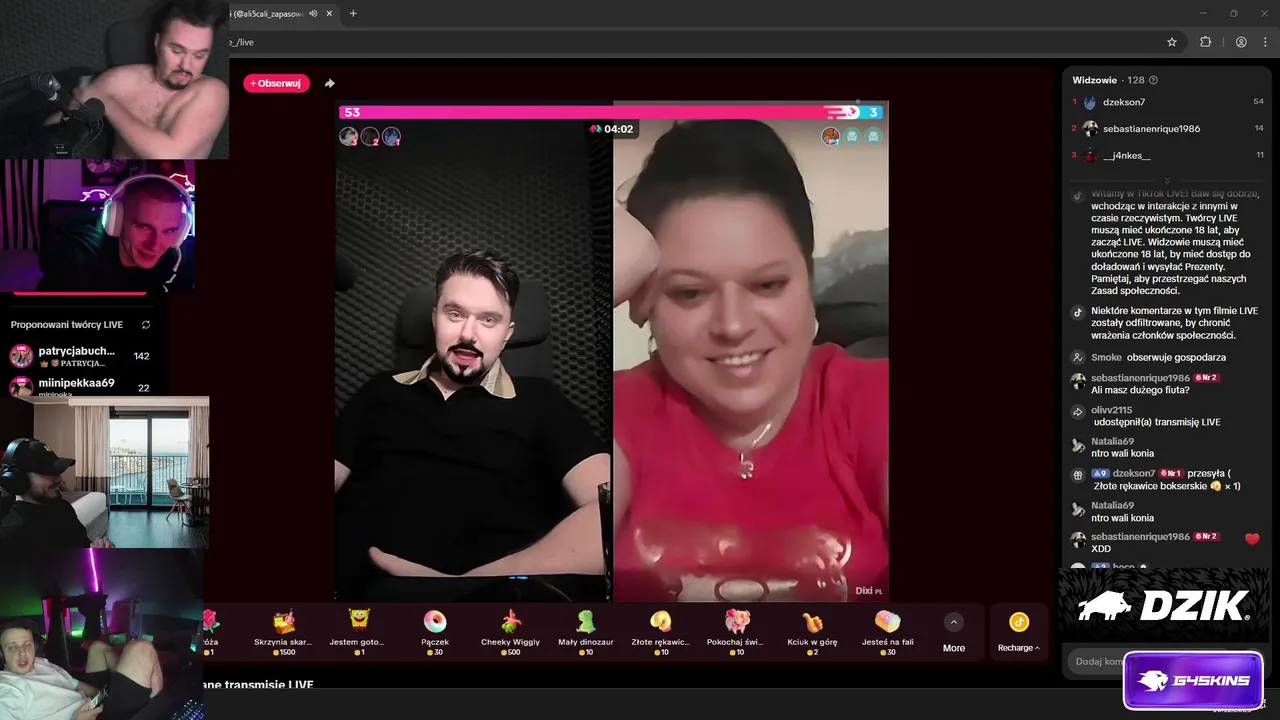Click username olivv2115 in chat

[x=1112, y=410]
